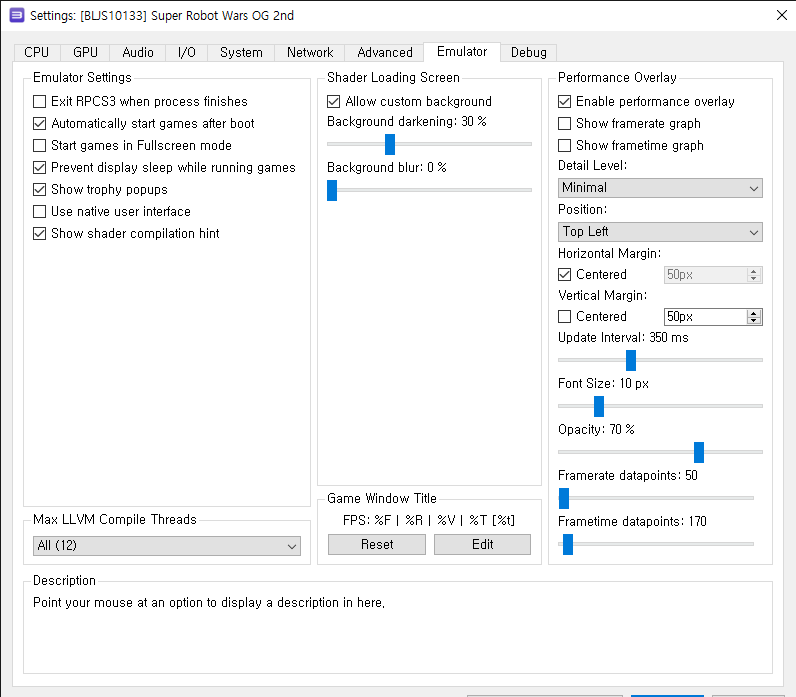The width and height of the screenshot is (796, 697).
Task: Switch to the GPU tab
Action: (x=85, y=53)
